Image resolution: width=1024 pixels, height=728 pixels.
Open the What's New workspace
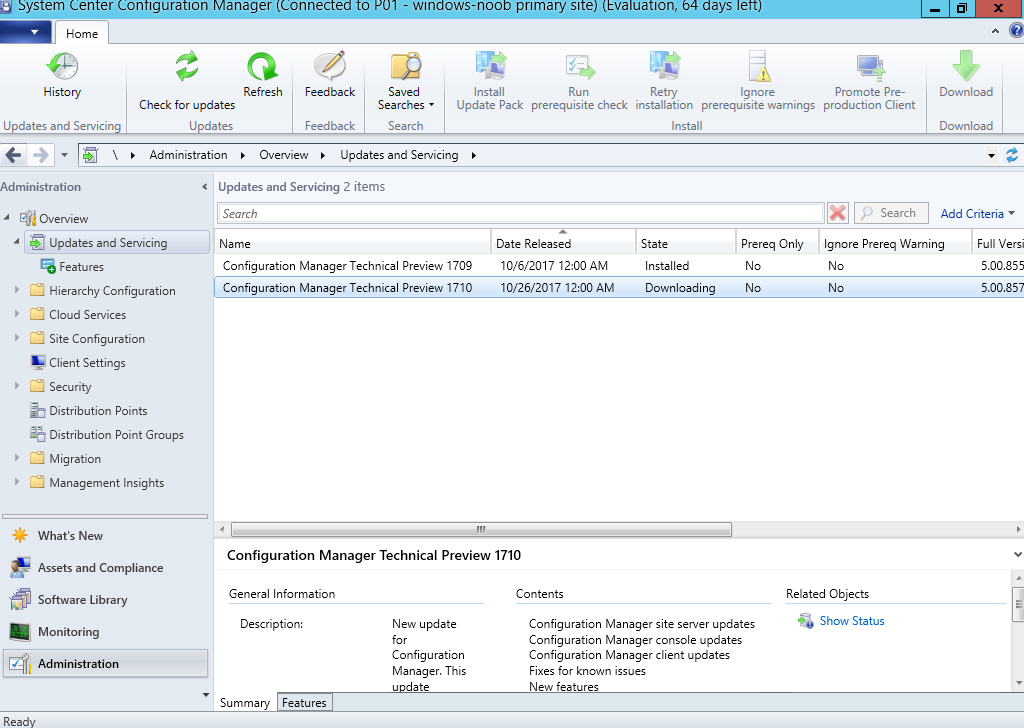click(x=70, y=535)
